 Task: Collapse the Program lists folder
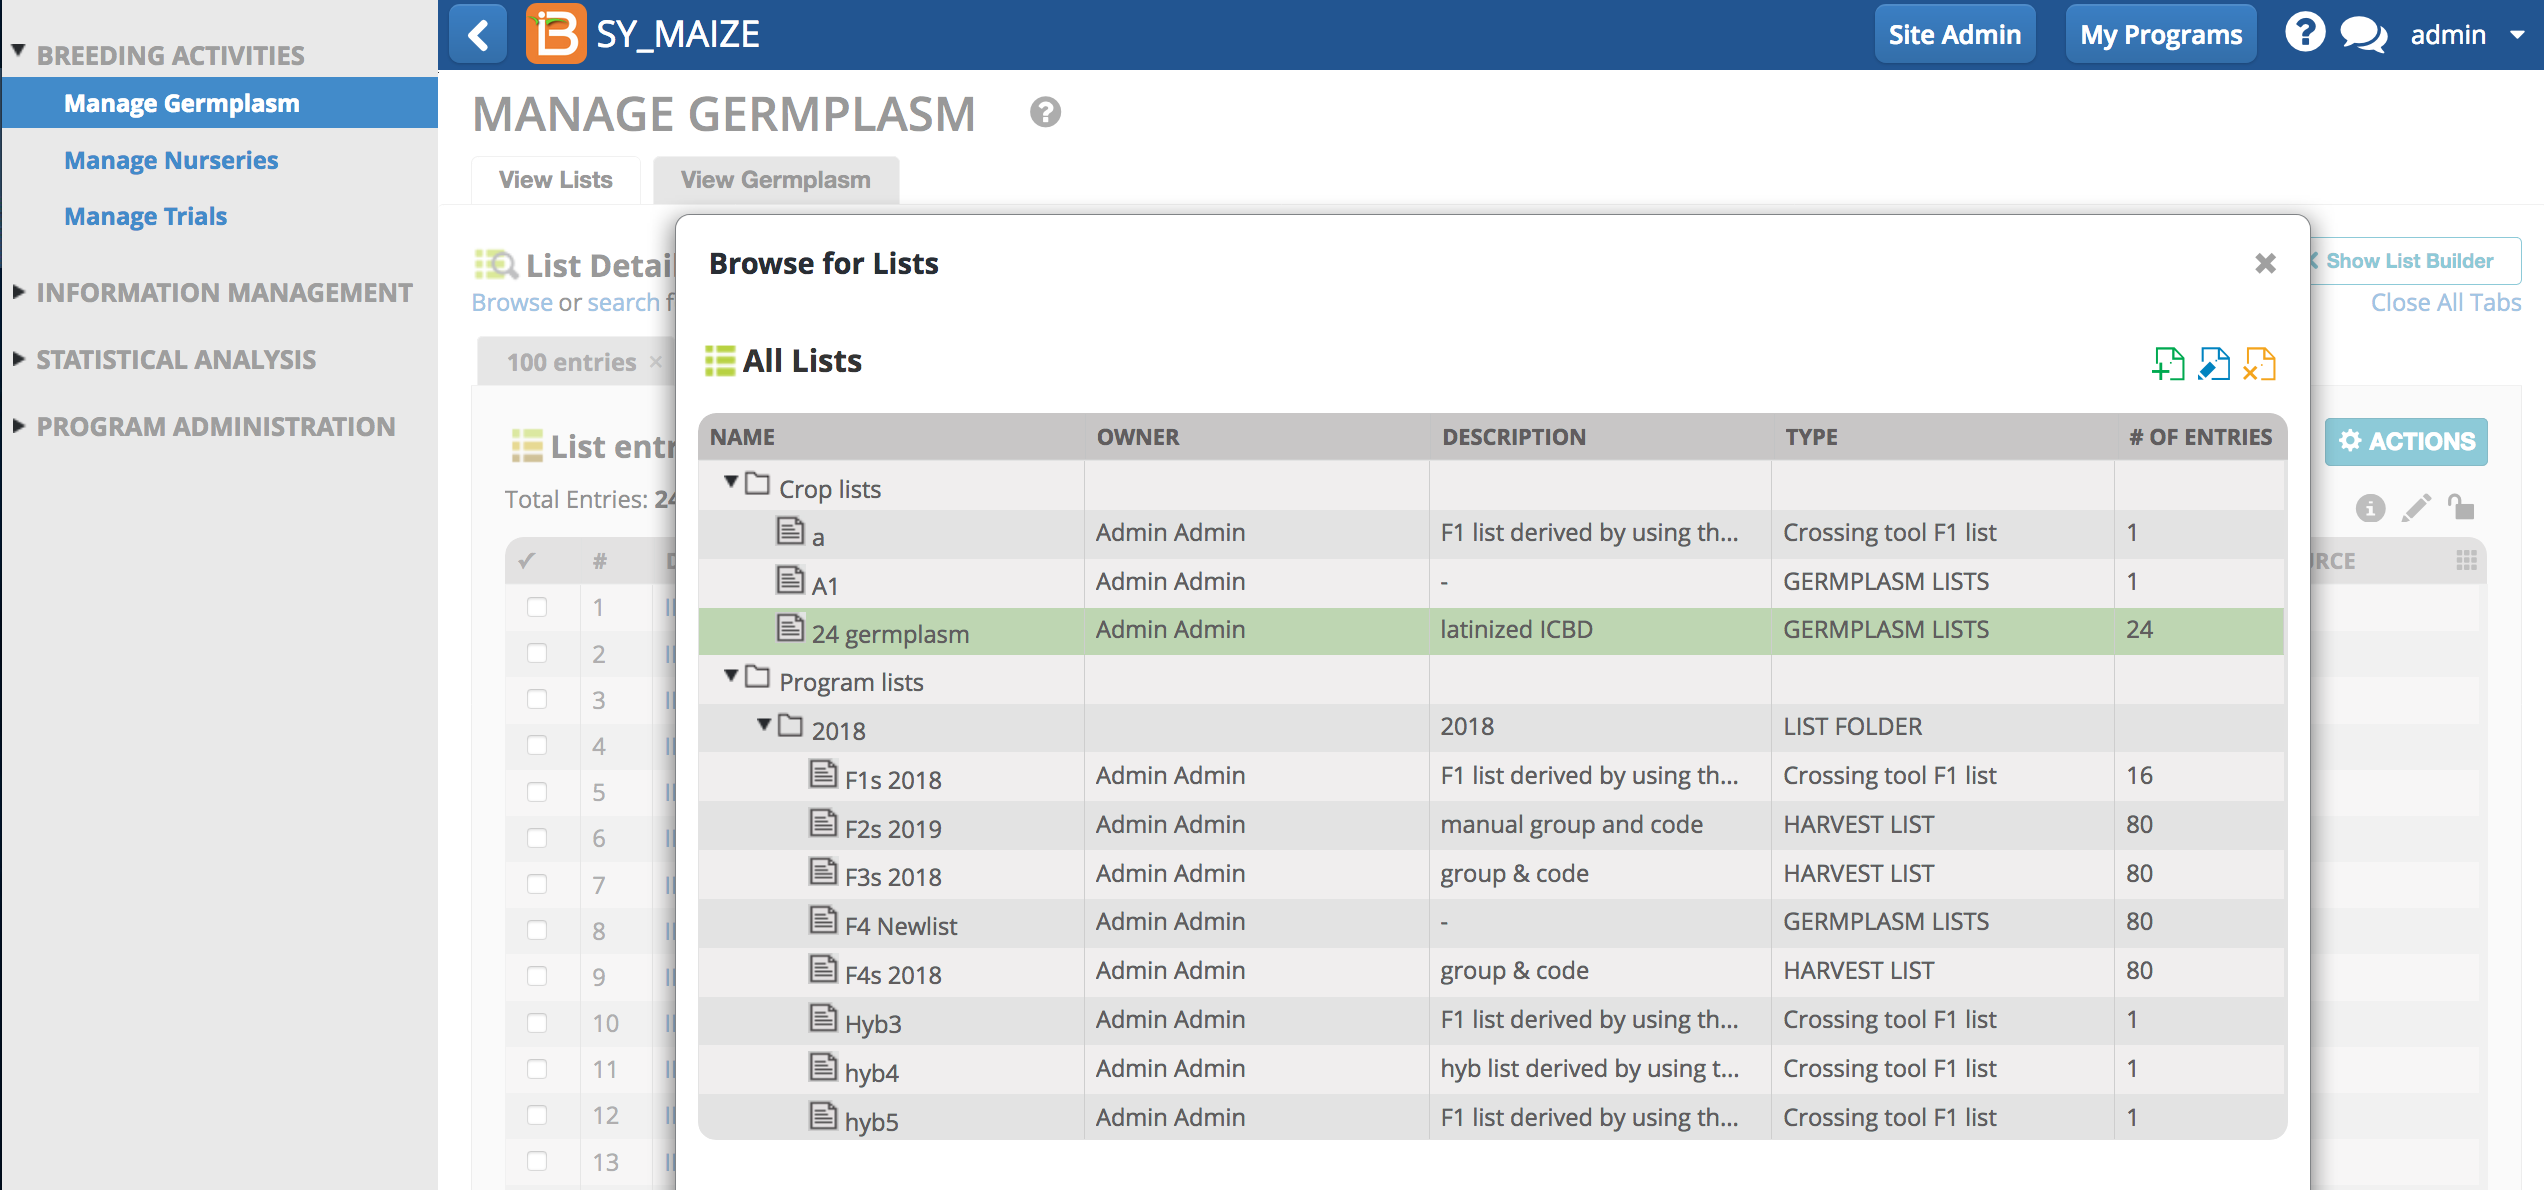(731, 676)
